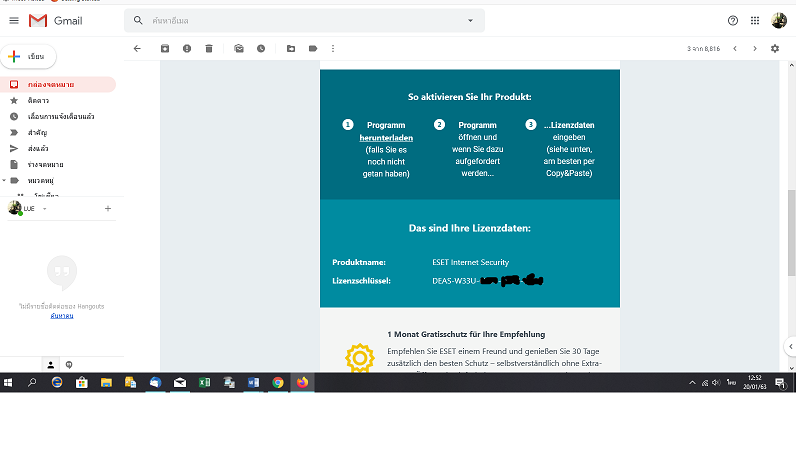
Task: Delete this email with trash icon
Action: coord(209,48)
